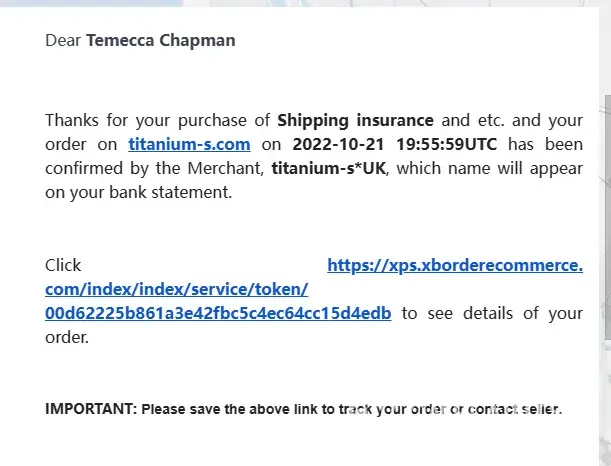Click the order date 2022-10-21
611x466 pixels.
click(x=339, y=145)
